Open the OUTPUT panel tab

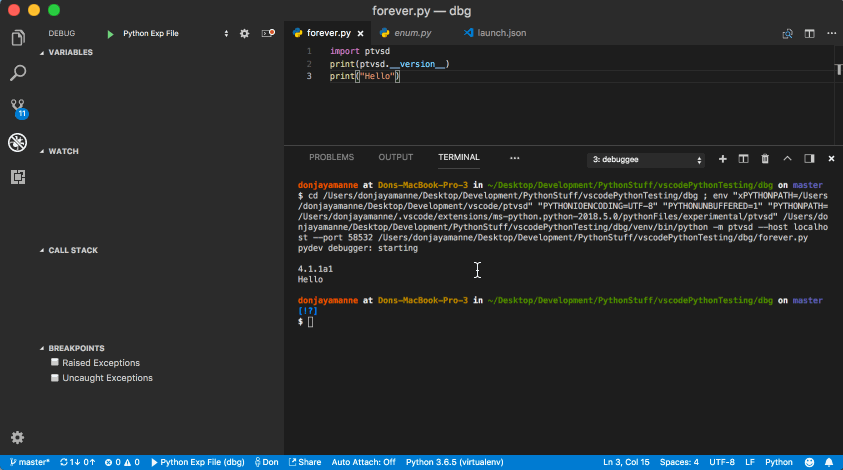396,158
